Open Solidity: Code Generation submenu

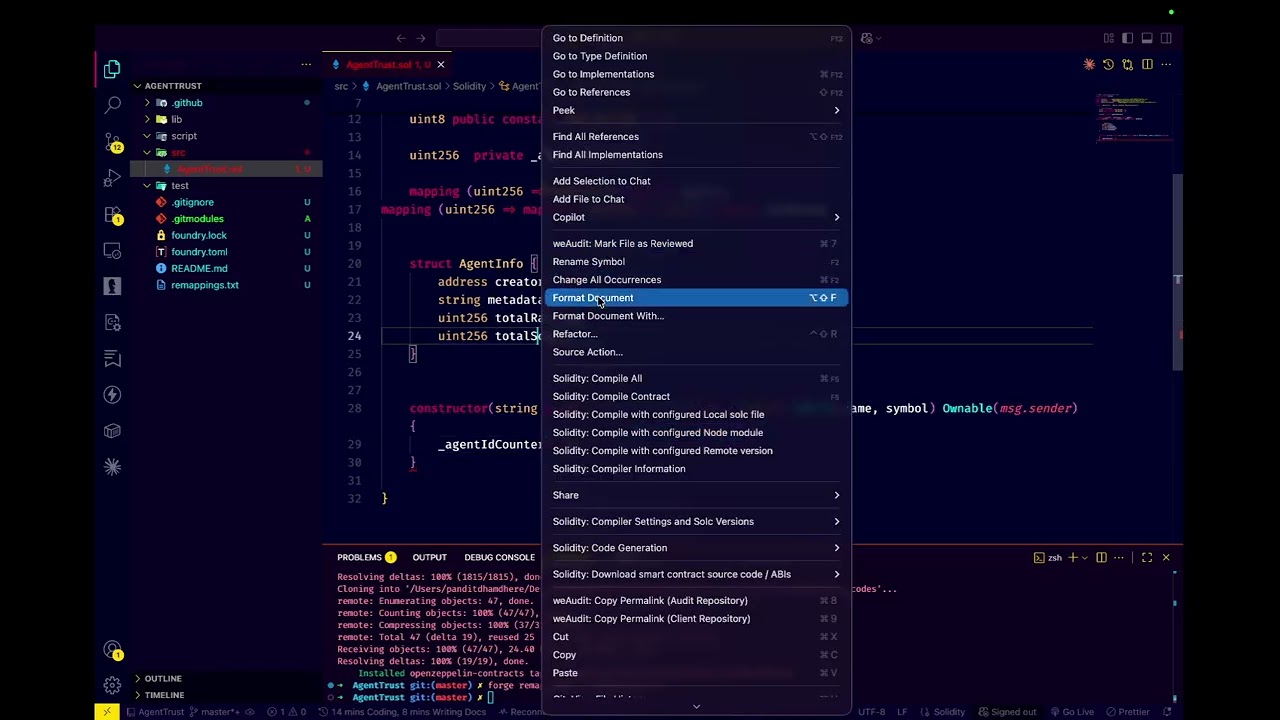click(696, 548)
